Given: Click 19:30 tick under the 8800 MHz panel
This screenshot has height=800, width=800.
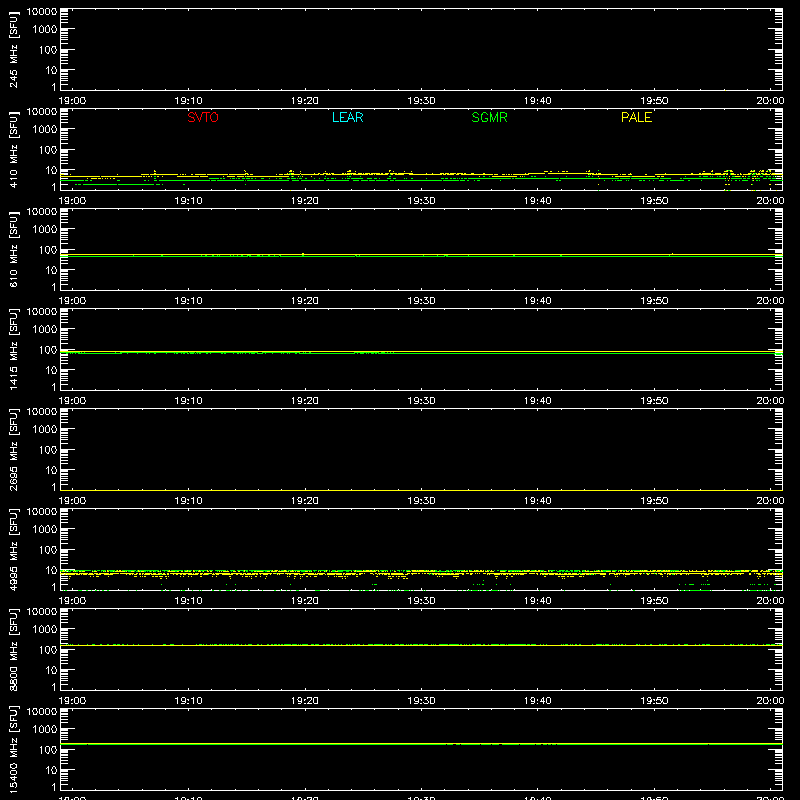Looking at the screenshot, I should (x=421, y=701).
